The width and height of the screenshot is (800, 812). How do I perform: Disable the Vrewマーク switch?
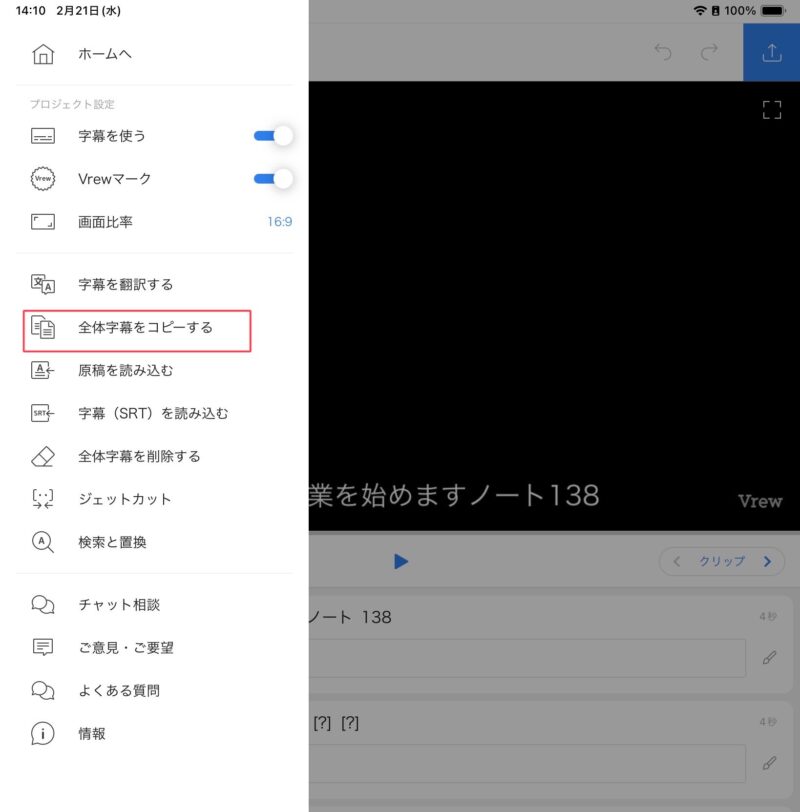pos(273,179)
